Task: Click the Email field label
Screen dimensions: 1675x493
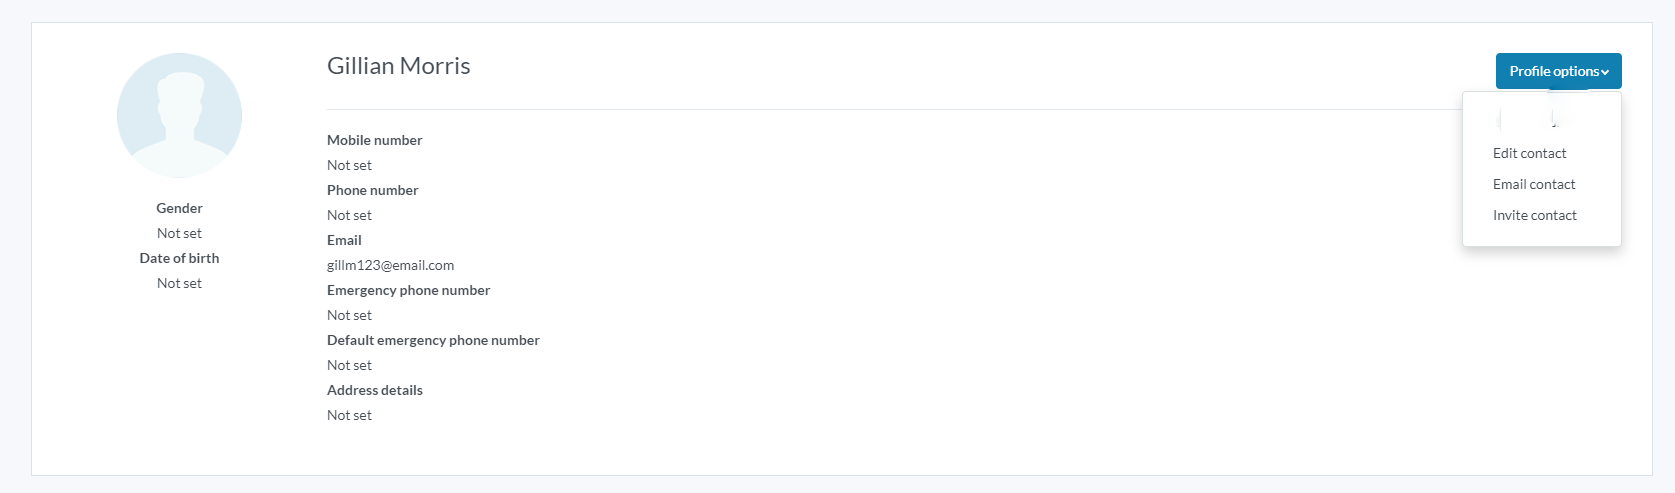Action: point(344,240)
